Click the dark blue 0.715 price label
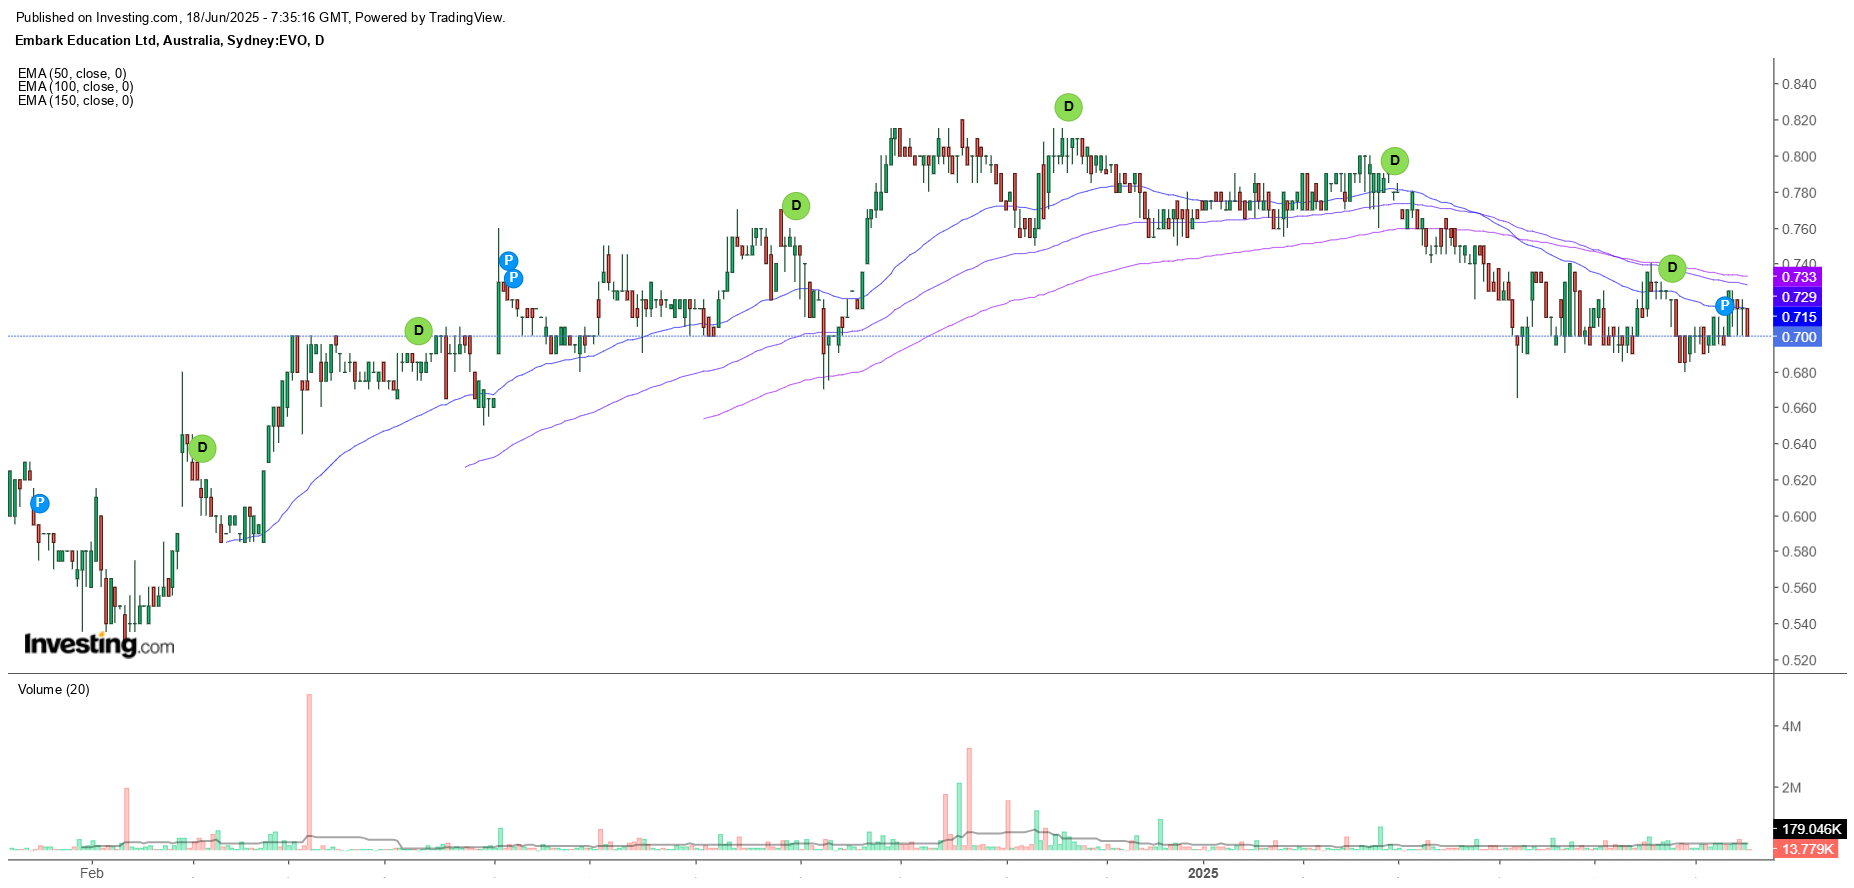Screen dimensions: 1854x888 tap(1798, 317)
